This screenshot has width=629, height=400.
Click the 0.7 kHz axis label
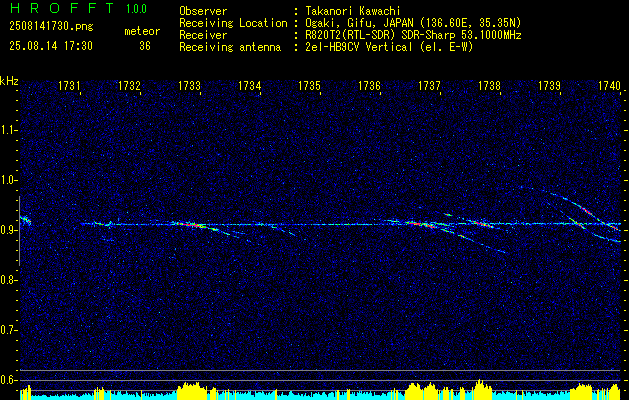point(8,330)
